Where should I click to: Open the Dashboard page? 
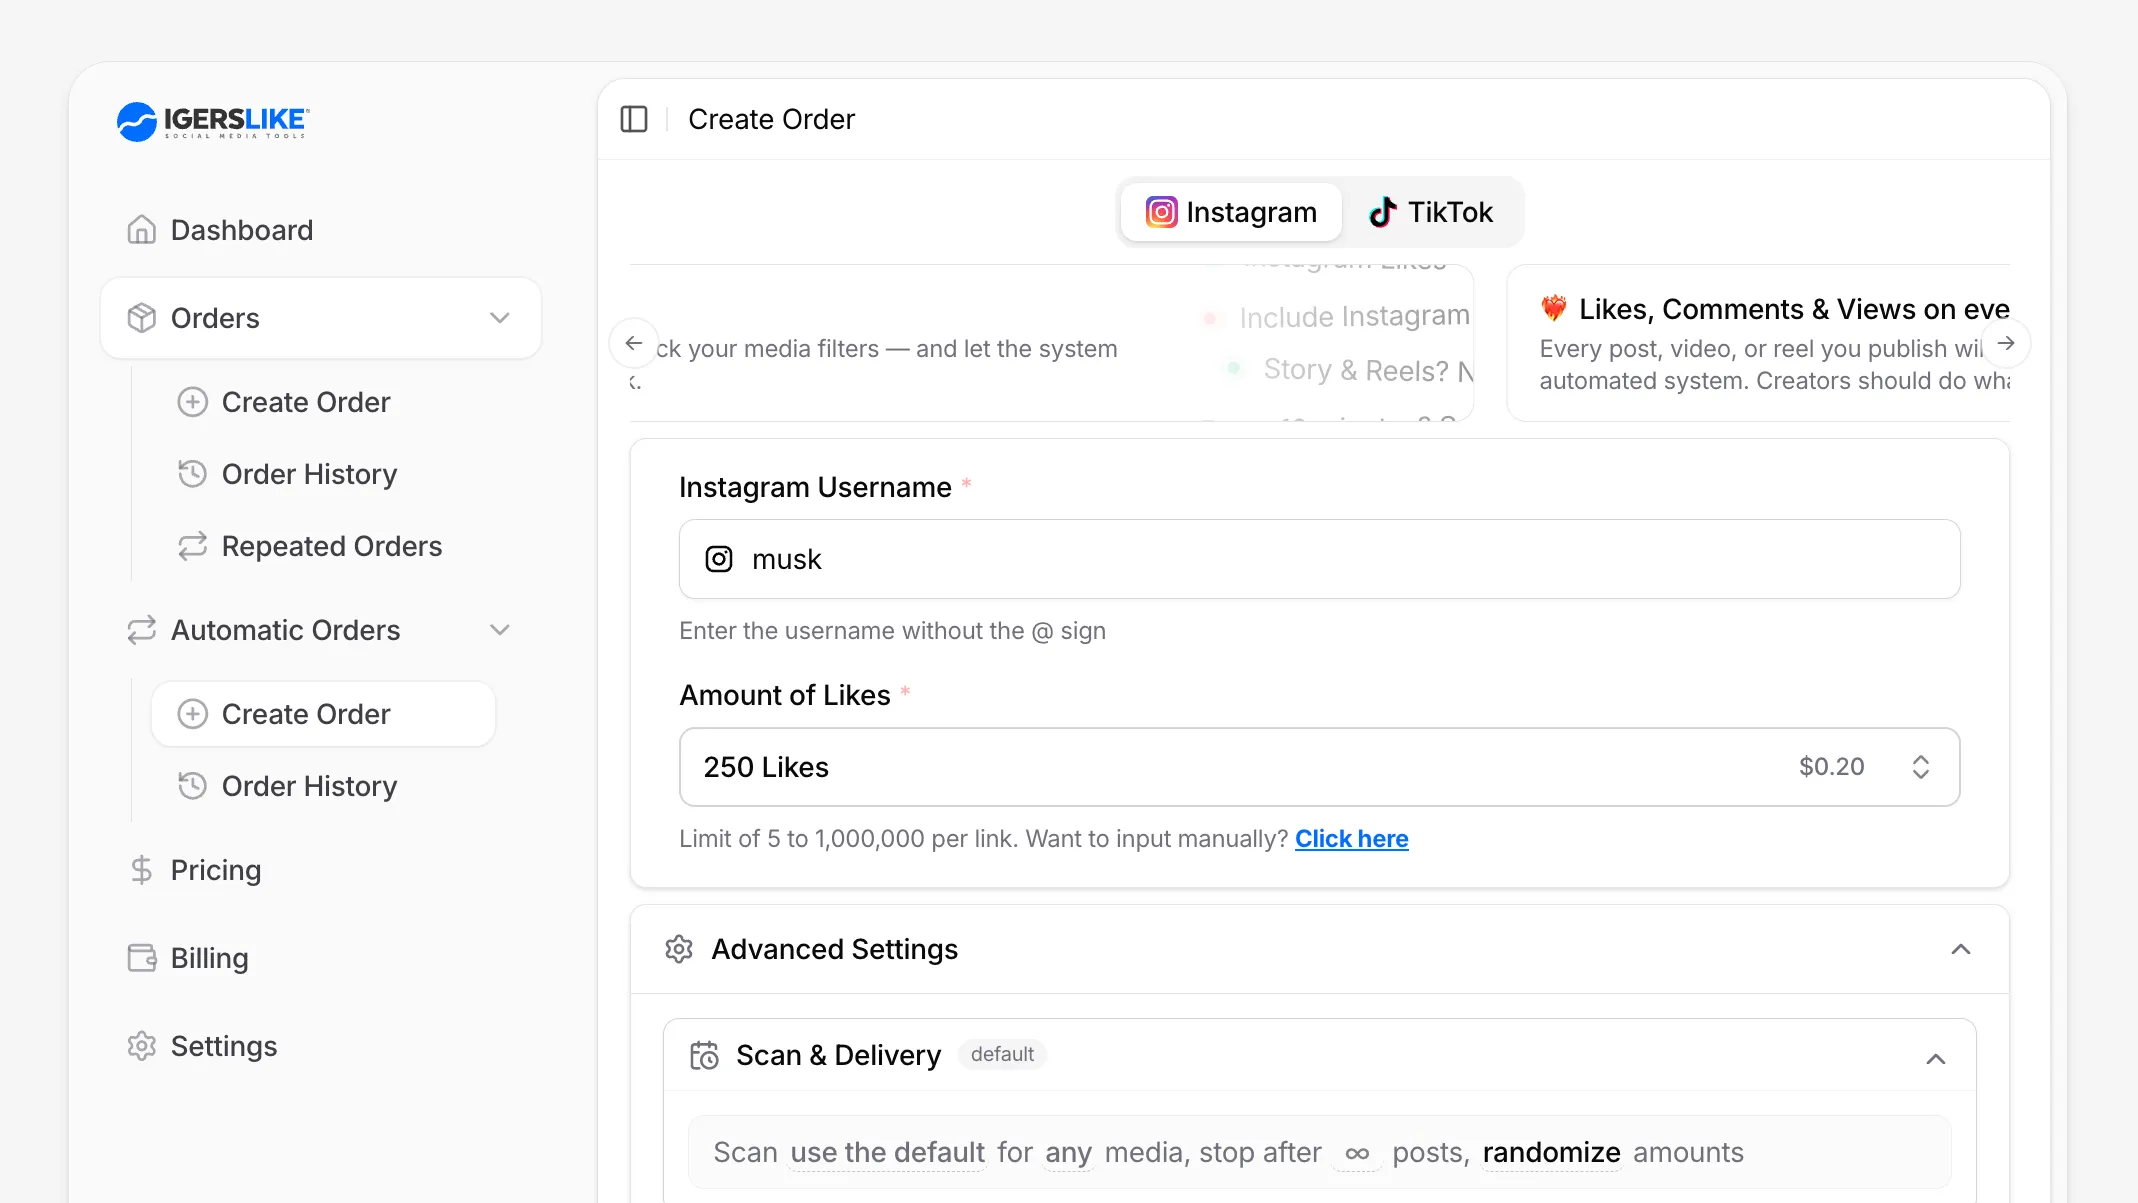[x=321, y=230]
